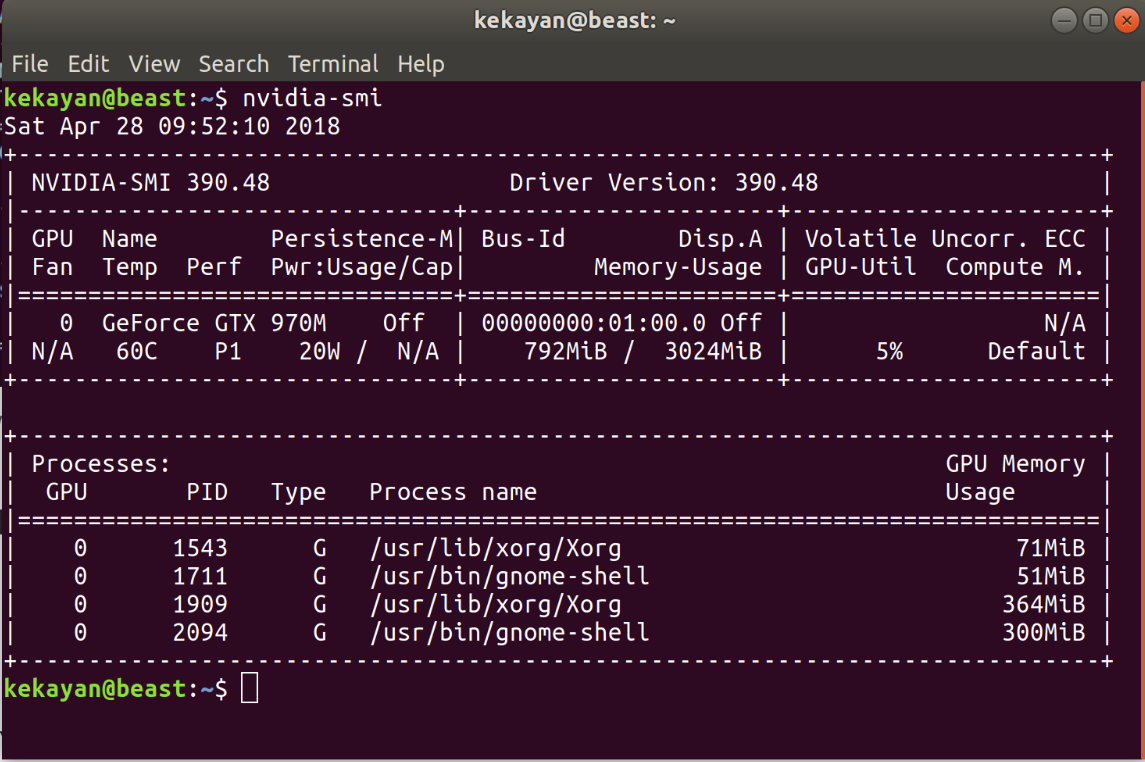The height and width of the screenshot is (762, 1145).
Task: Open the File menu
Action: click(x=31, y=64)
